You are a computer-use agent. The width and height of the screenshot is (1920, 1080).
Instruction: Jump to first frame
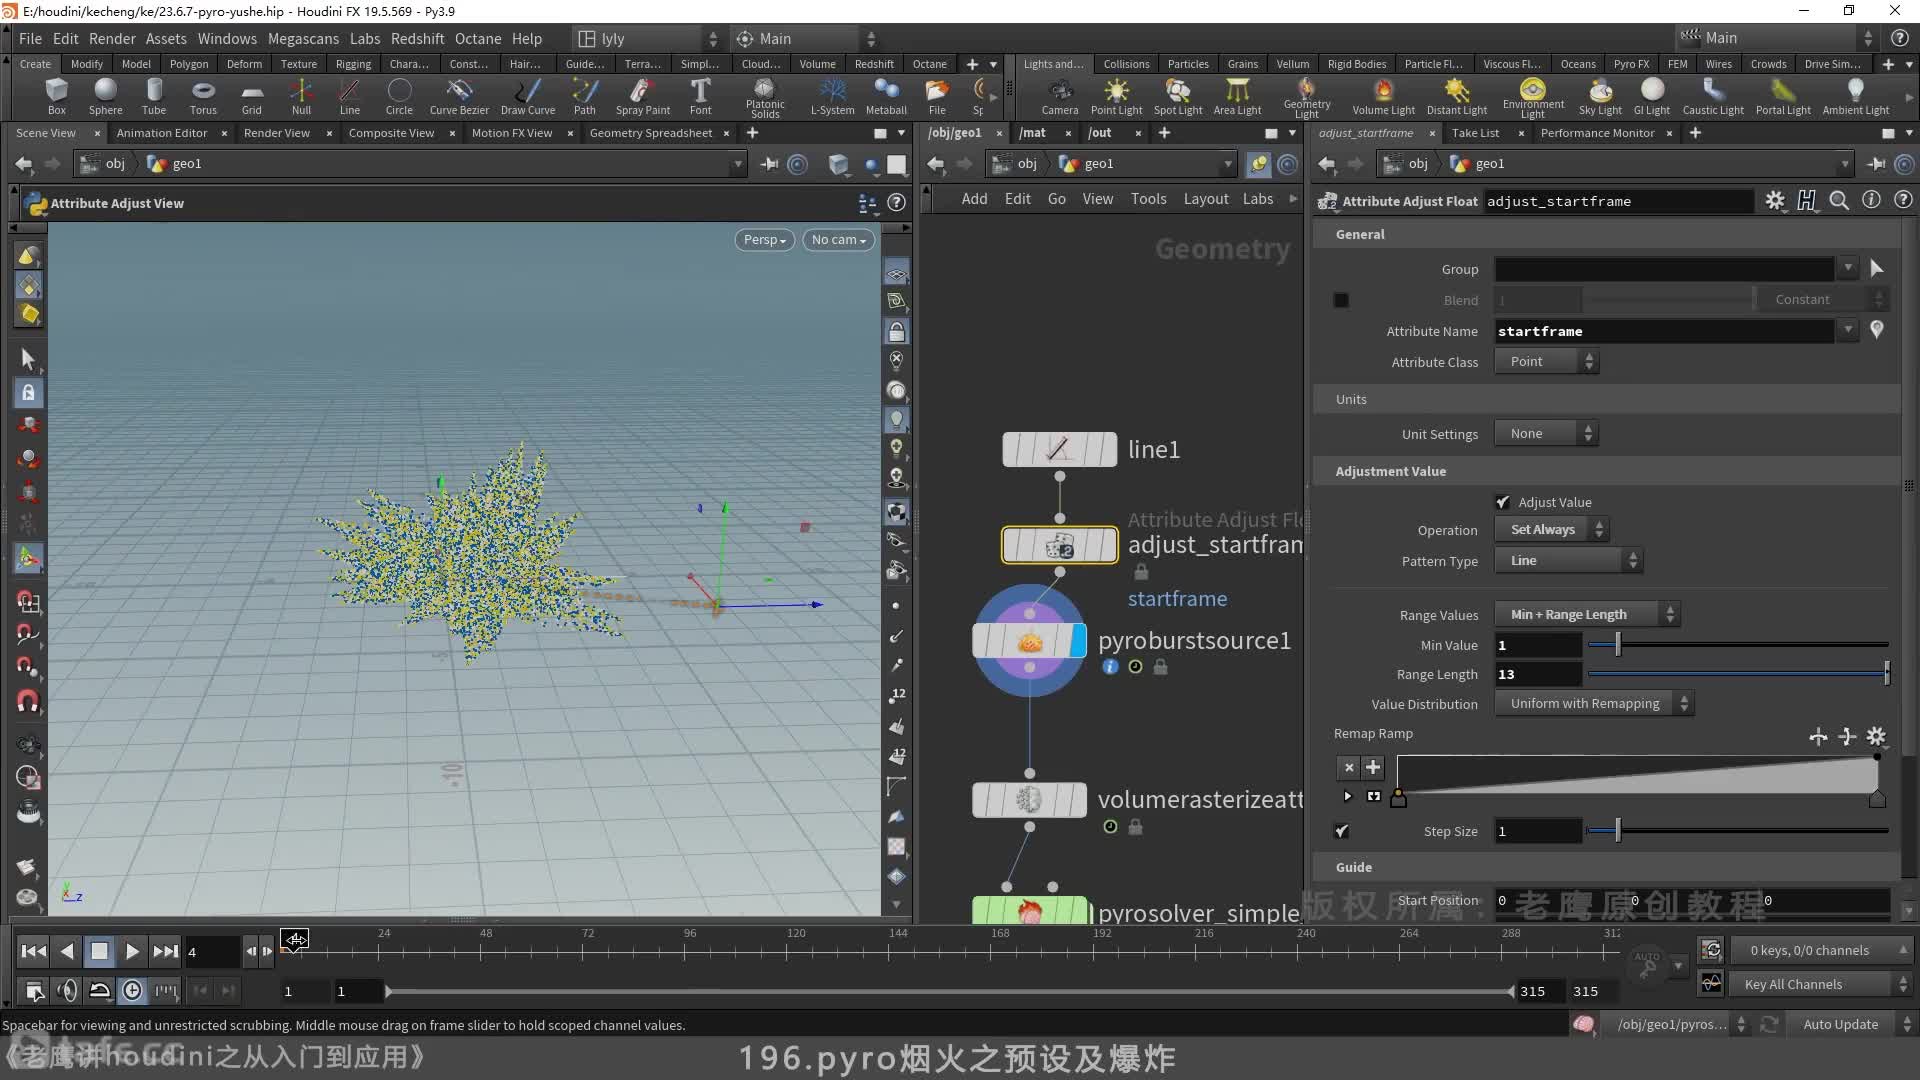point(33,952)
